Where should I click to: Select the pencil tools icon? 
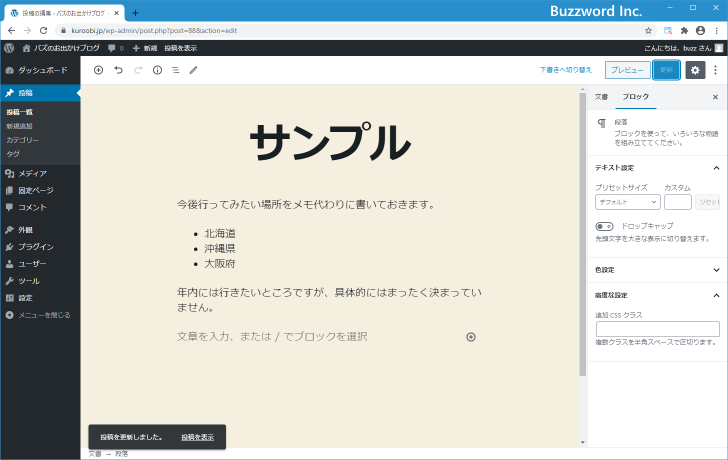pyautogui.click(x=194, y=70)
